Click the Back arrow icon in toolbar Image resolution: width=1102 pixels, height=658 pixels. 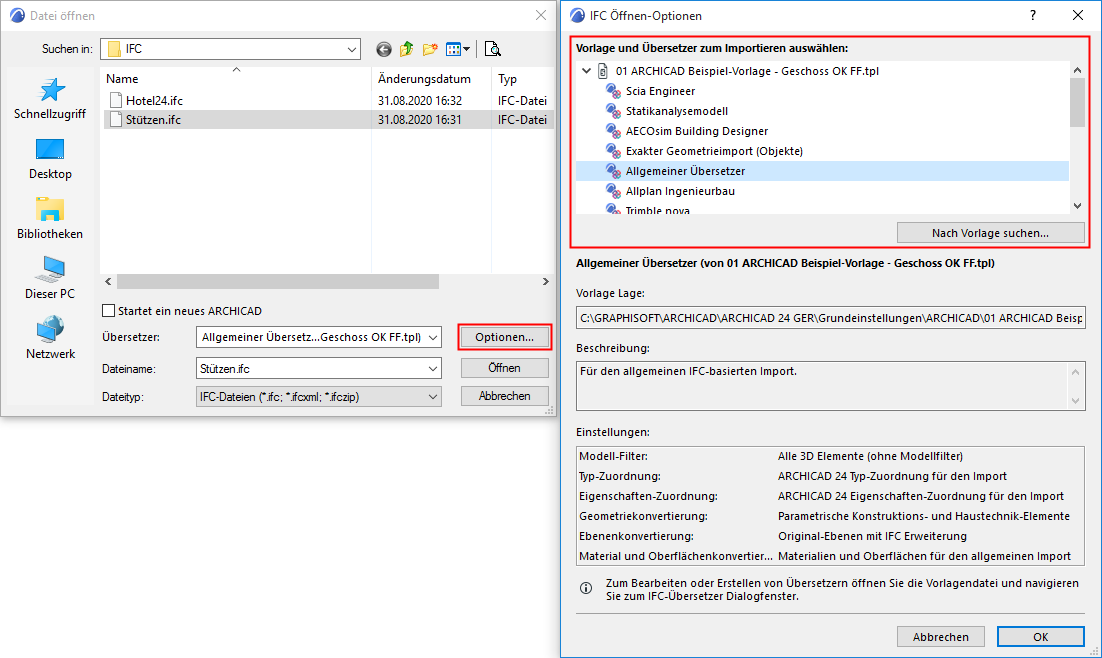(x=384, y=49)
